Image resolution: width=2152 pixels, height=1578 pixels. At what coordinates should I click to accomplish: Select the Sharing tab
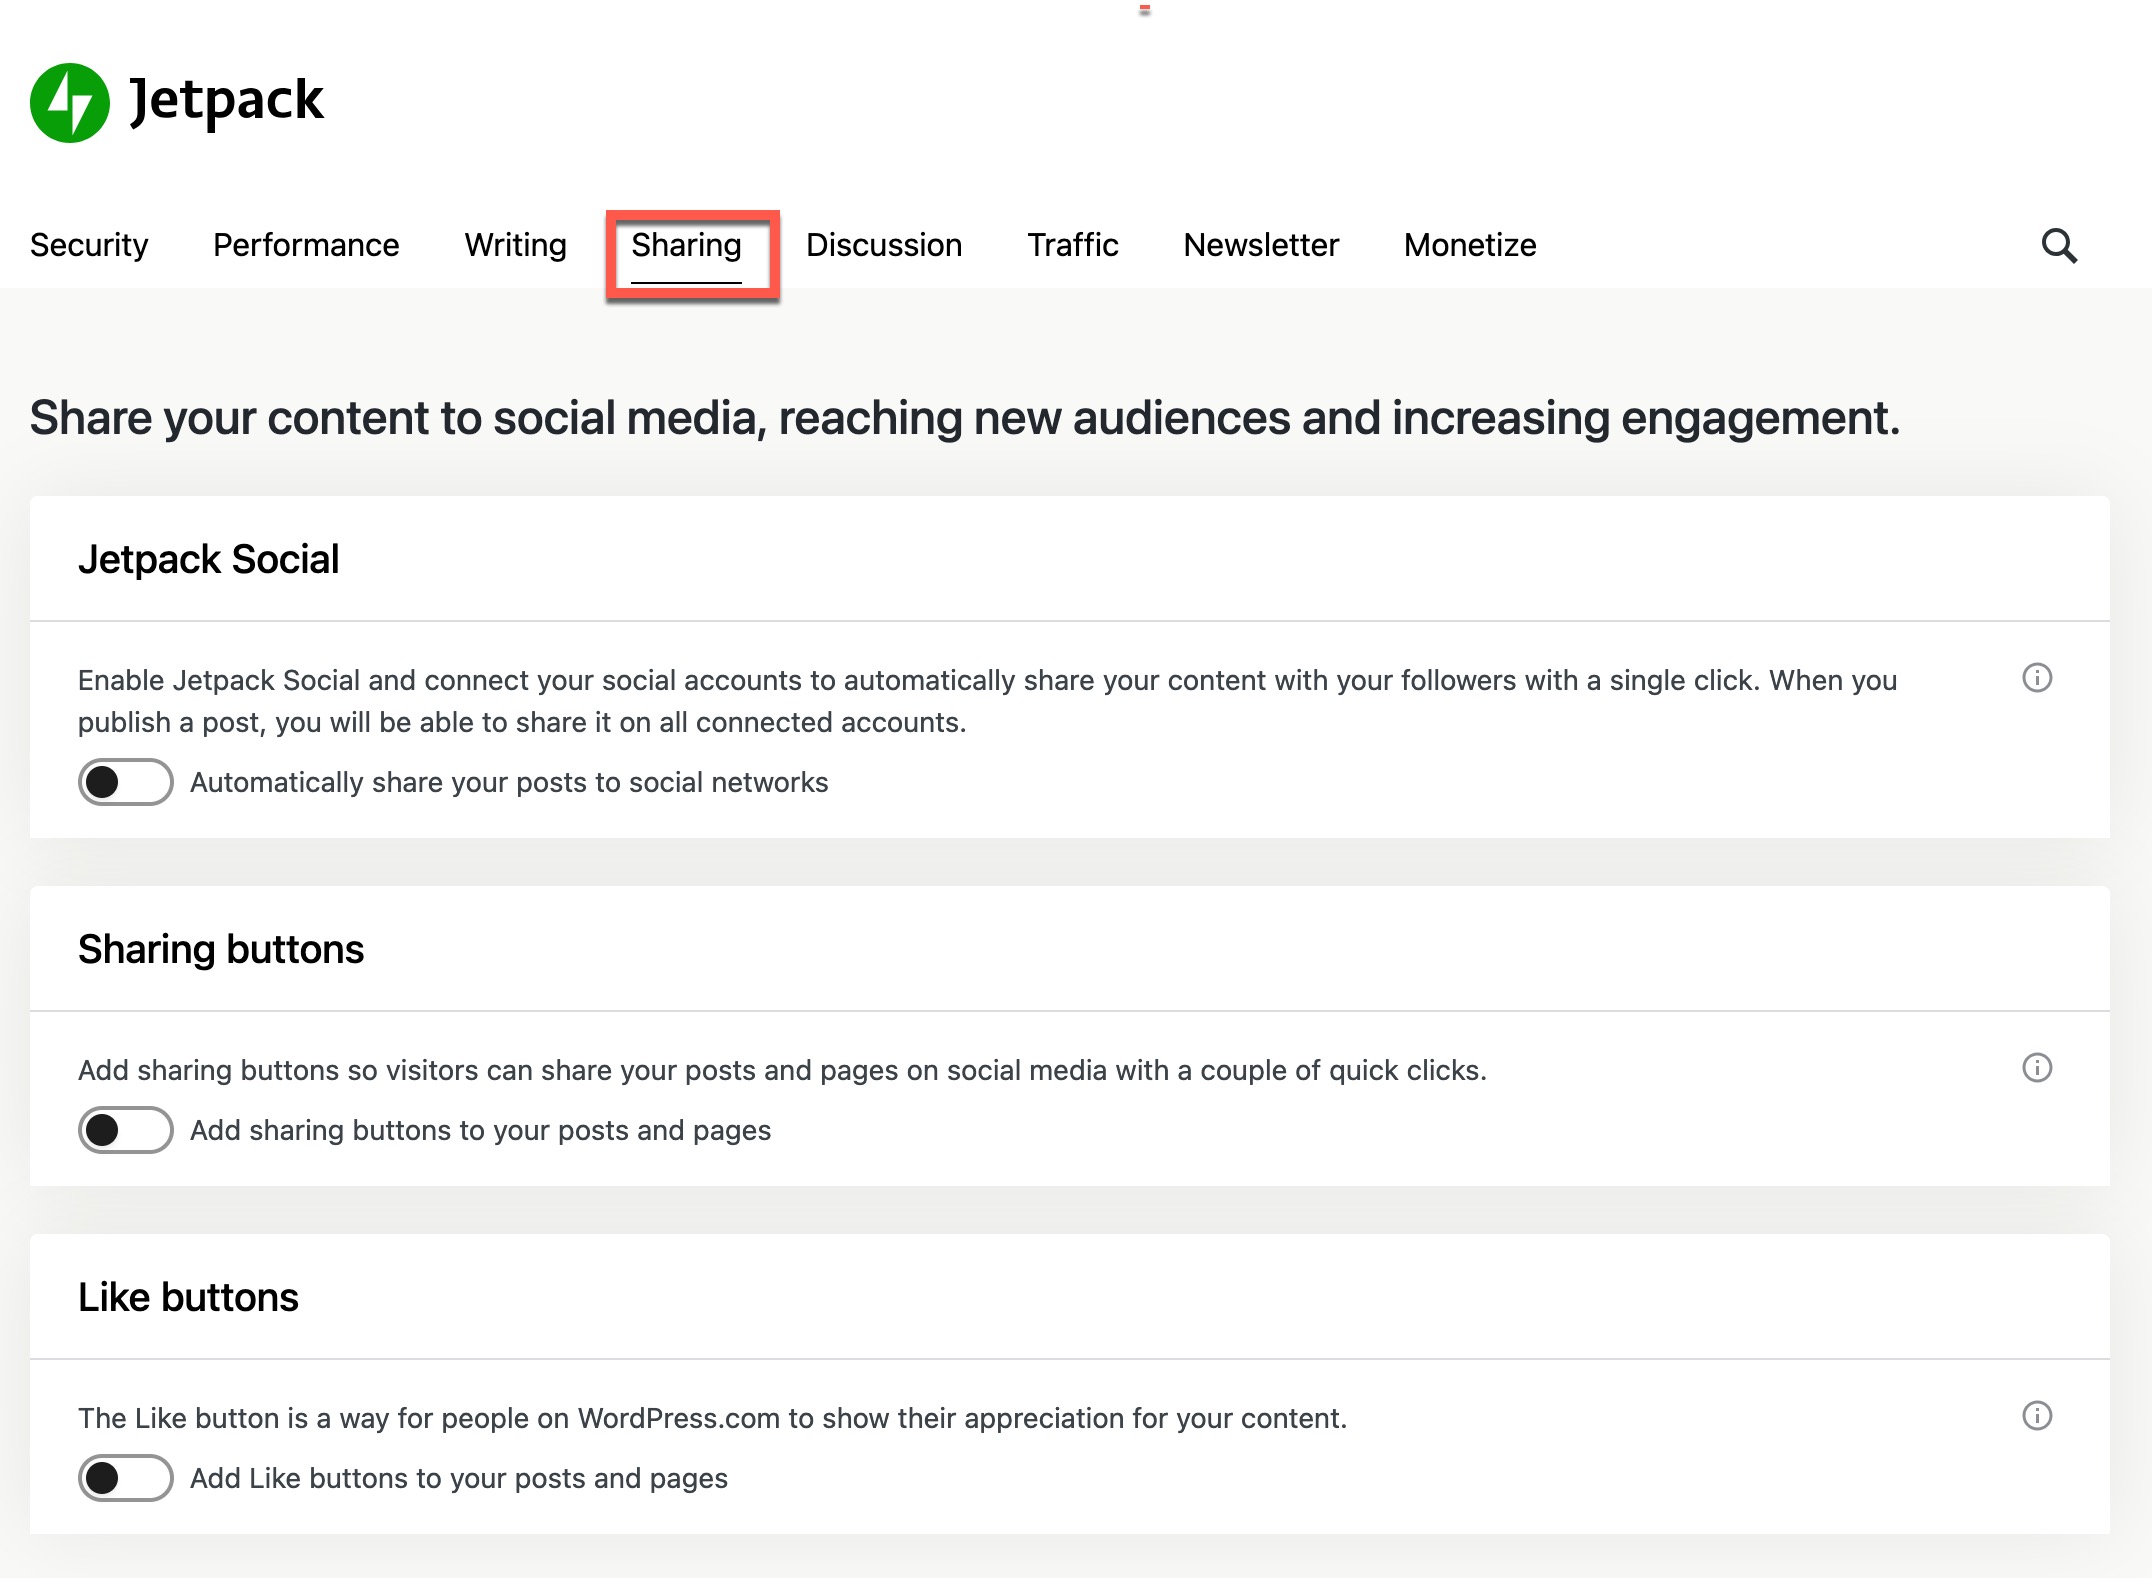click(x=686, y=245)
